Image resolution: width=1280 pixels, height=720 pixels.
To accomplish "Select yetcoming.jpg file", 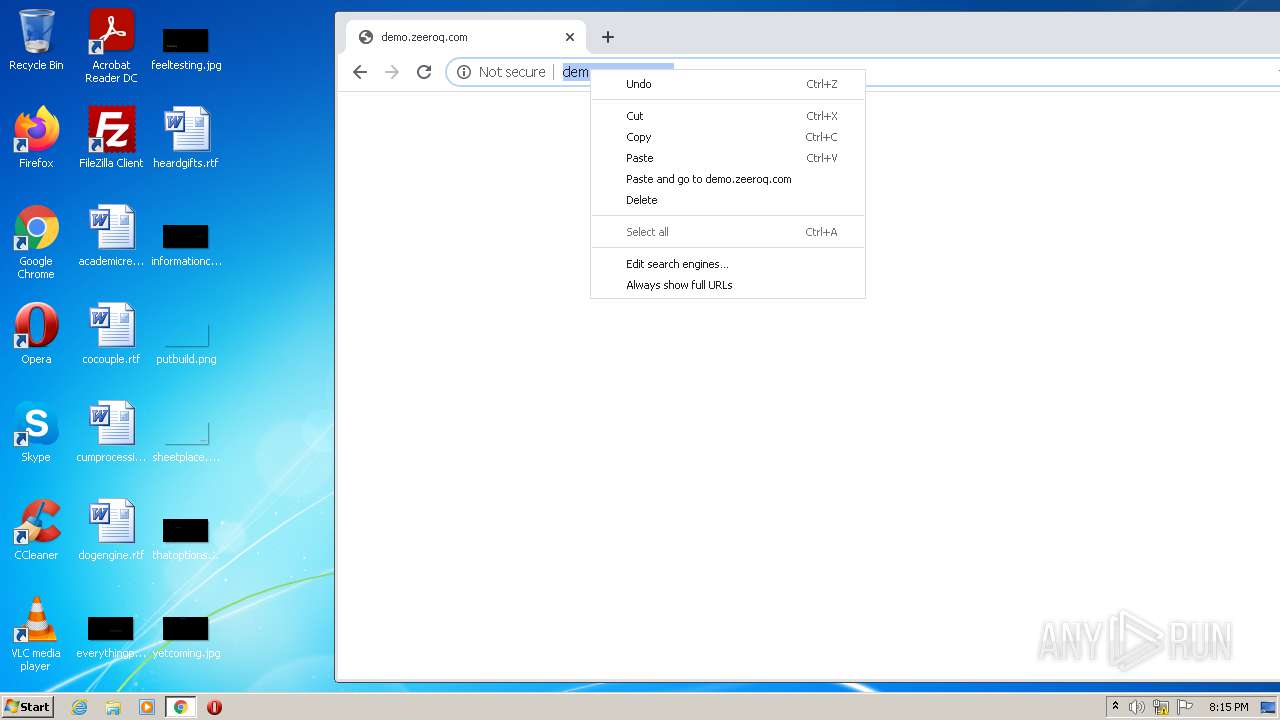I will (x=186, y=636).
